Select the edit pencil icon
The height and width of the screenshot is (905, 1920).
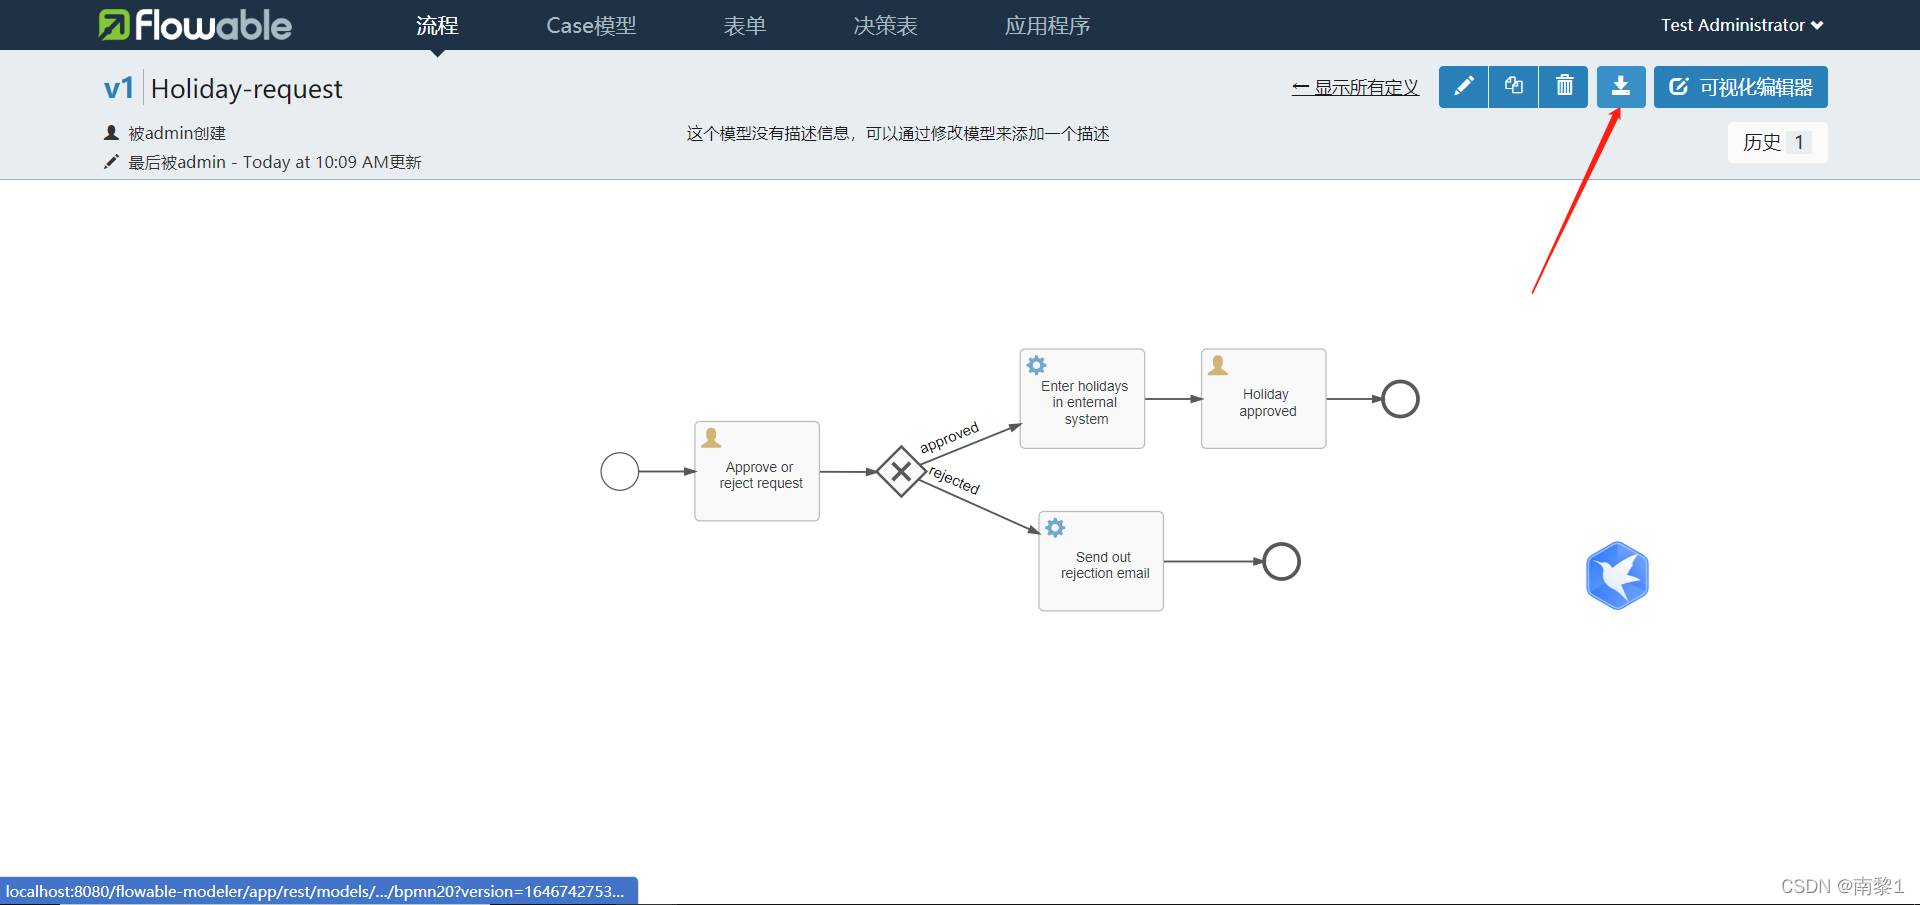coord(1462,87)
